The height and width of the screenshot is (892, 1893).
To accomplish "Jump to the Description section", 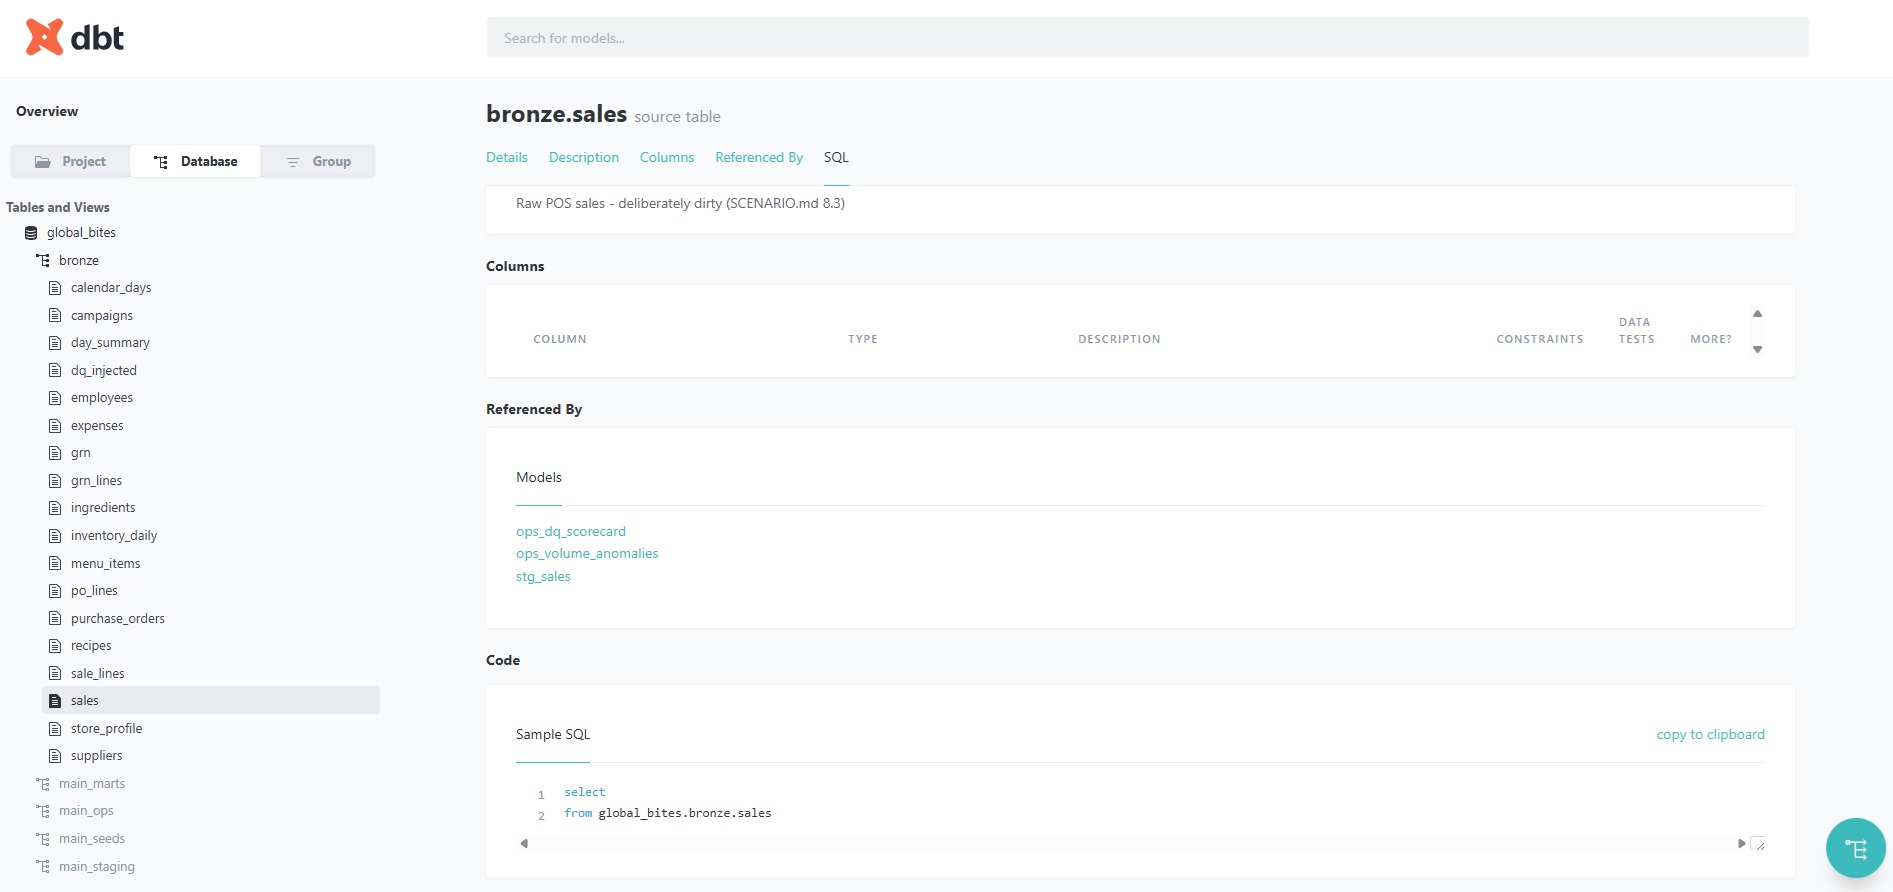I will tap(584, 158).
